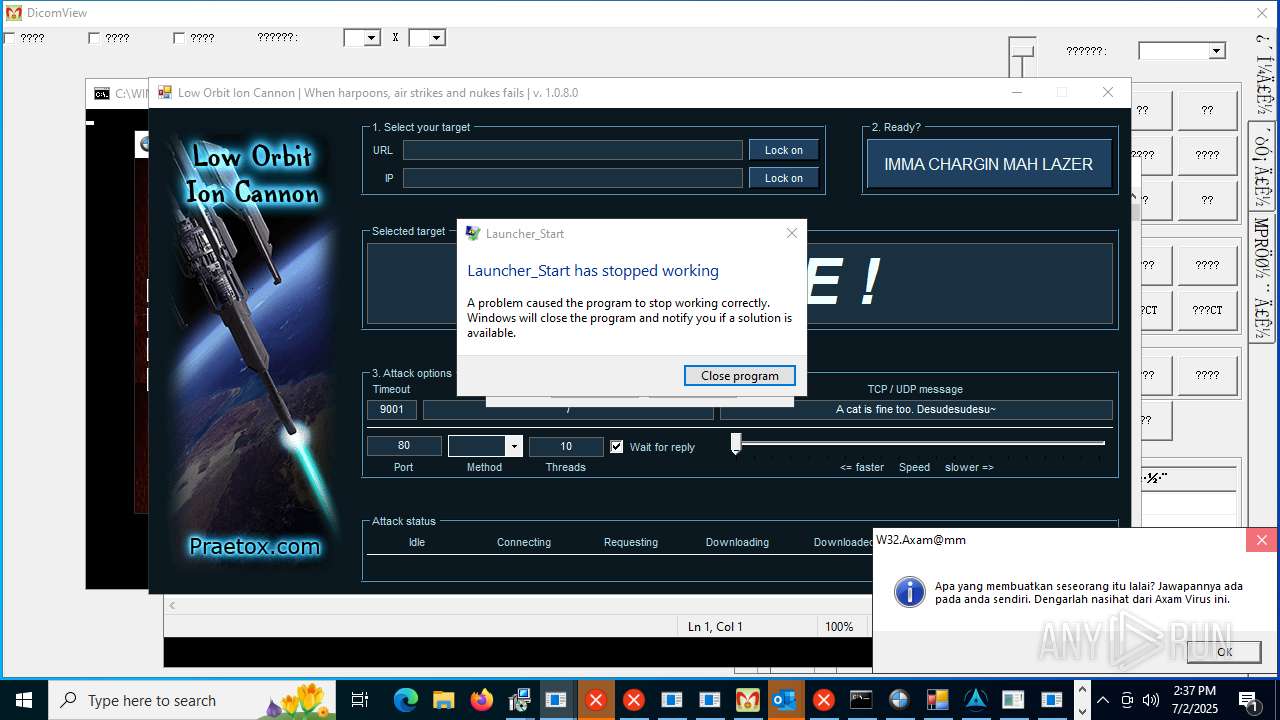Open the LOIC Method dropdown
1280x720 pixels.
coord(514,446)
